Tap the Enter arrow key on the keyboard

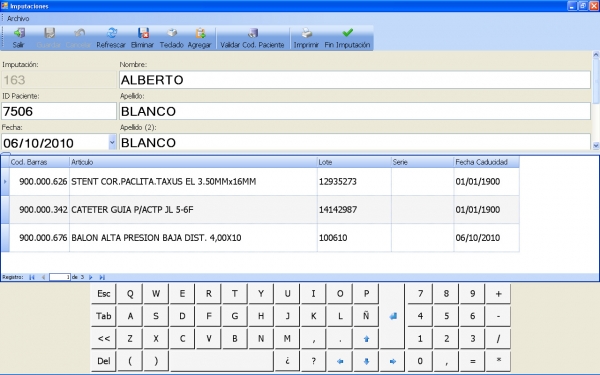coord(393,316)
